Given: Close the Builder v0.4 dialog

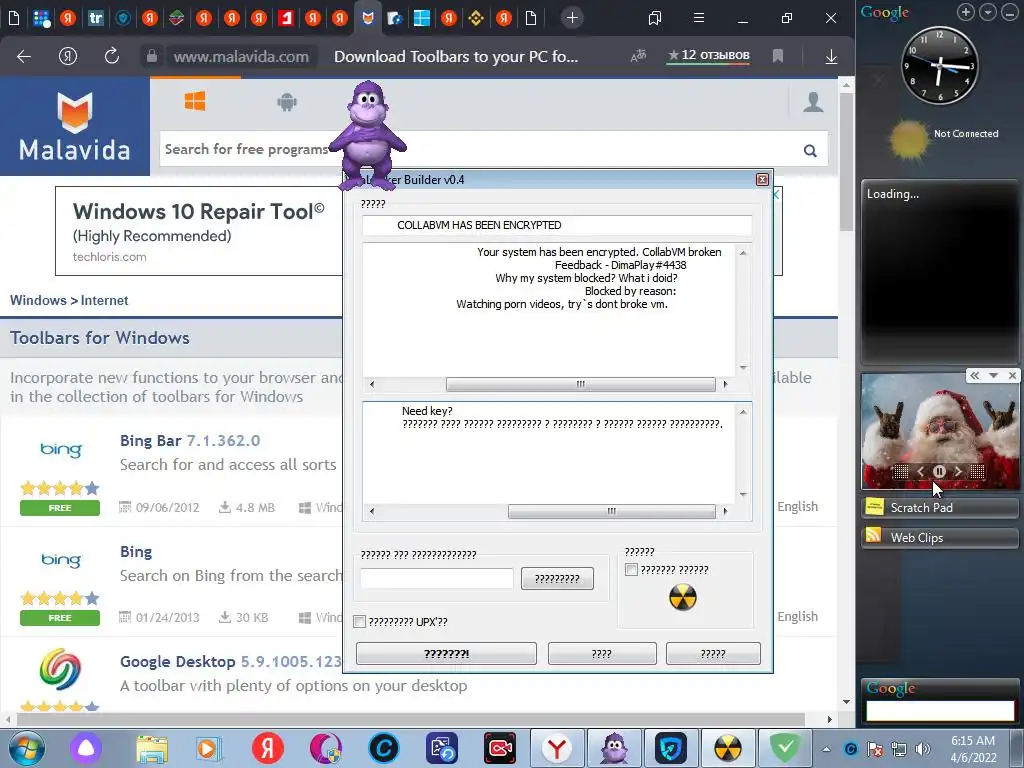Looking at the screenshot, I should 762,180.
